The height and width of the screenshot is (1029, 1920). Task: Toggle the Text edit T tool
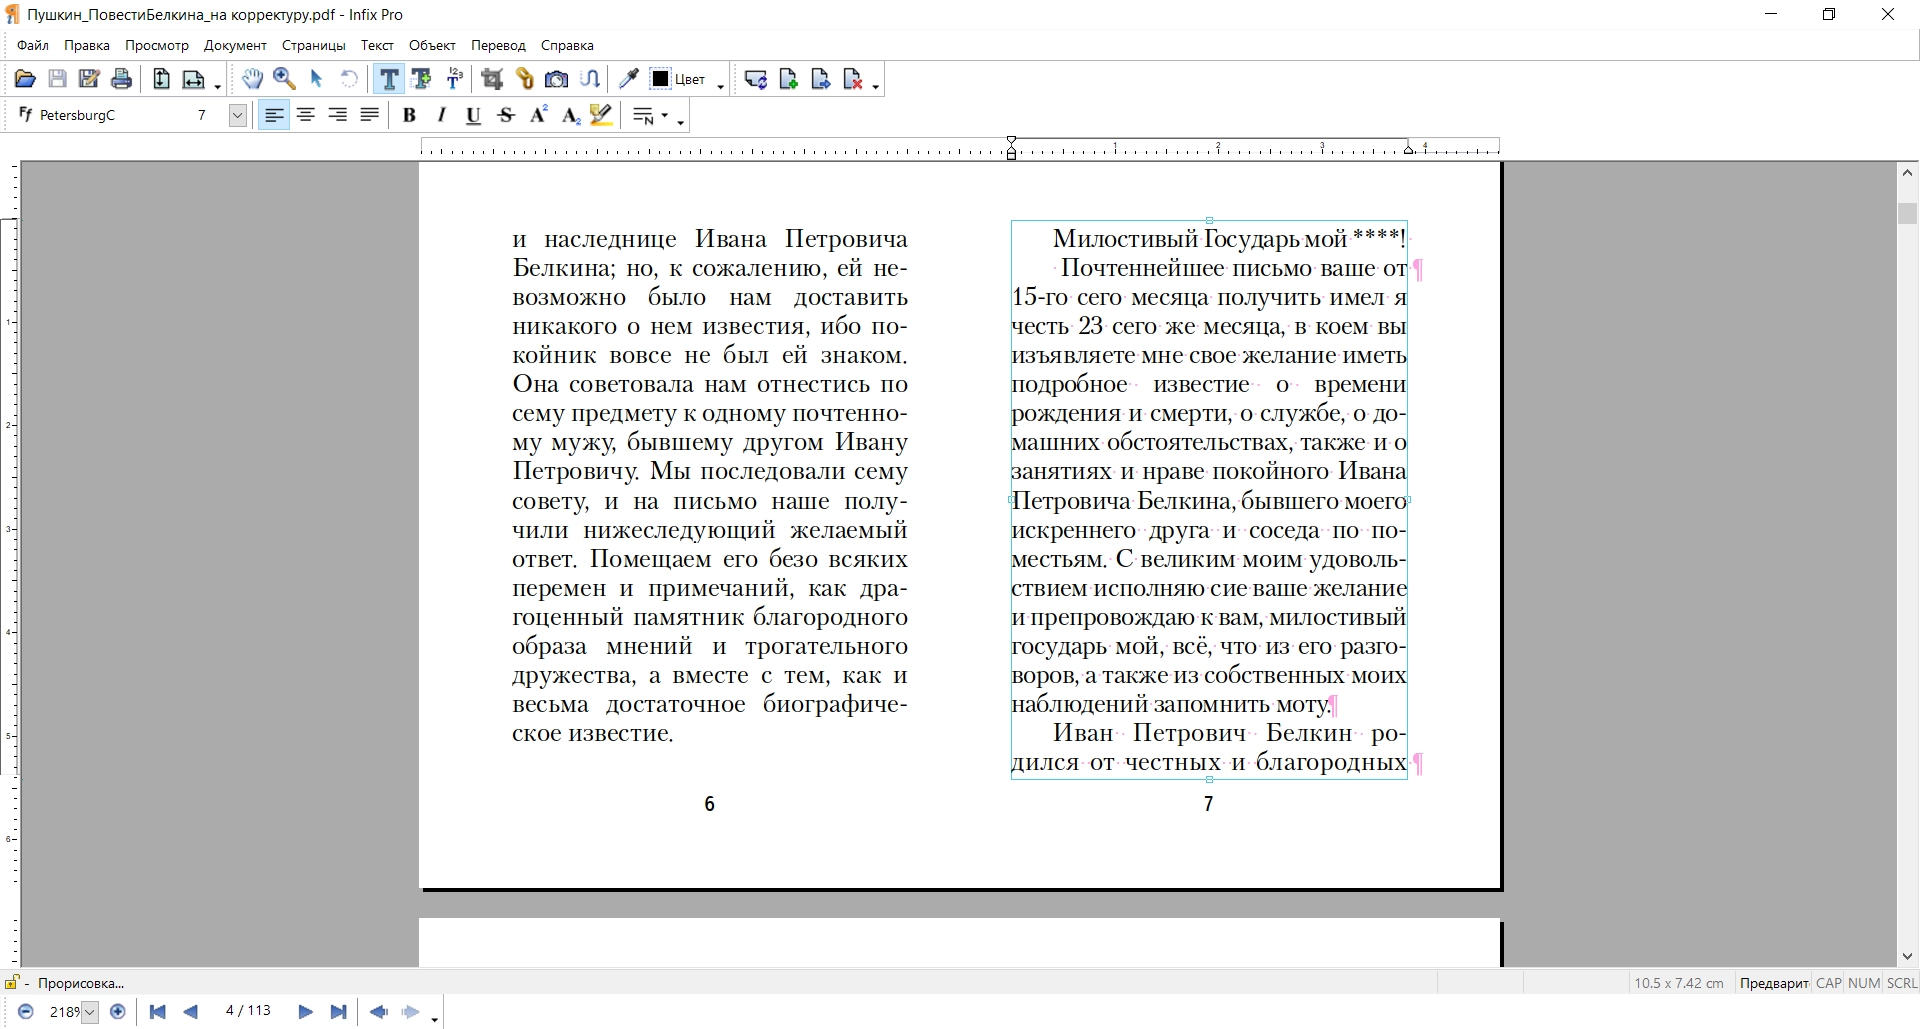[389, 79]
